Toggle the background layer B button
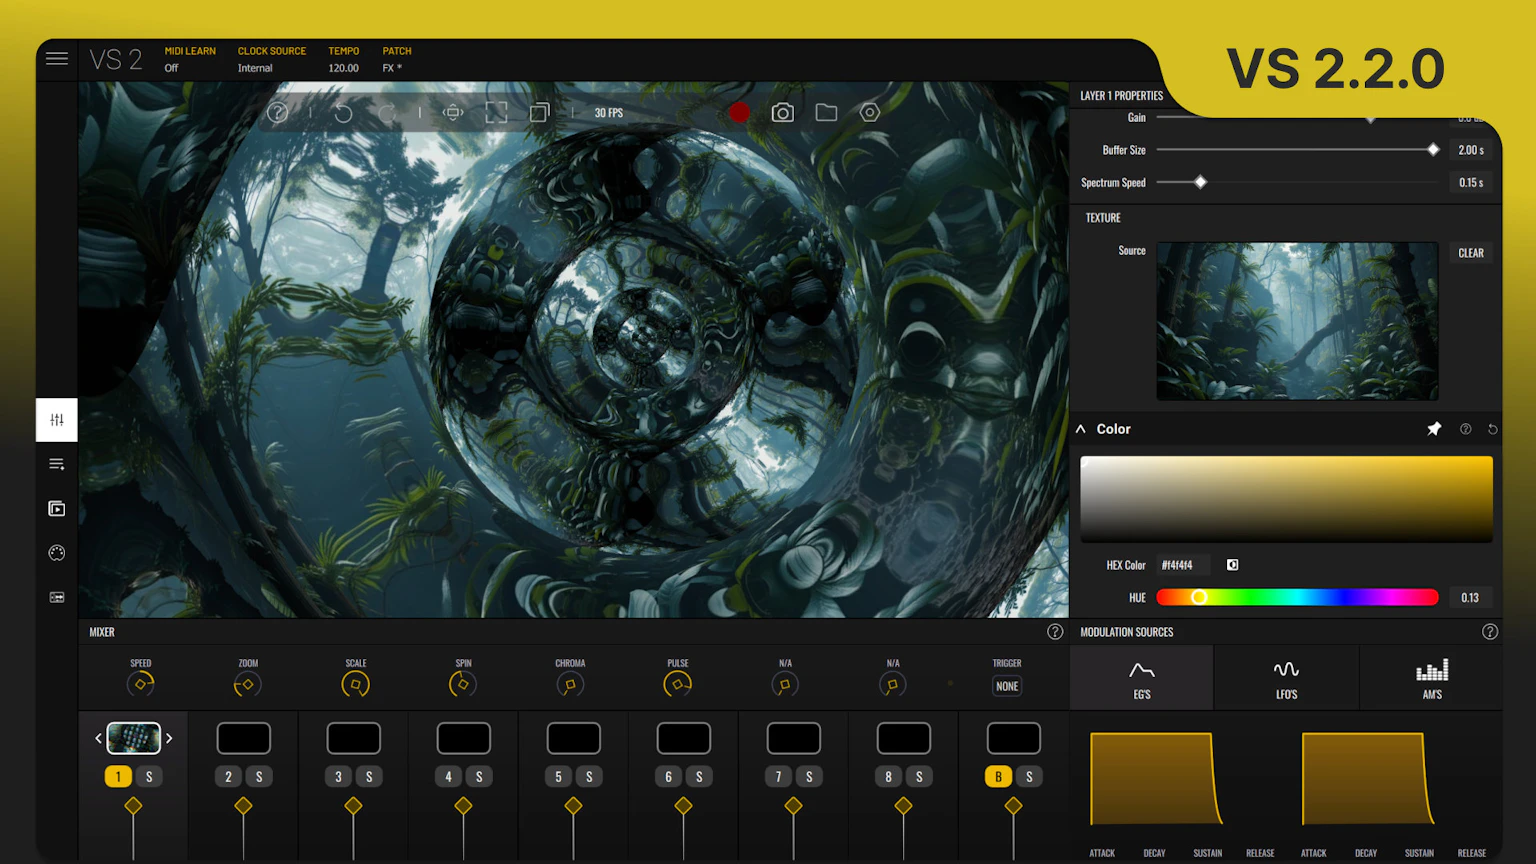 tap(998, 777)
